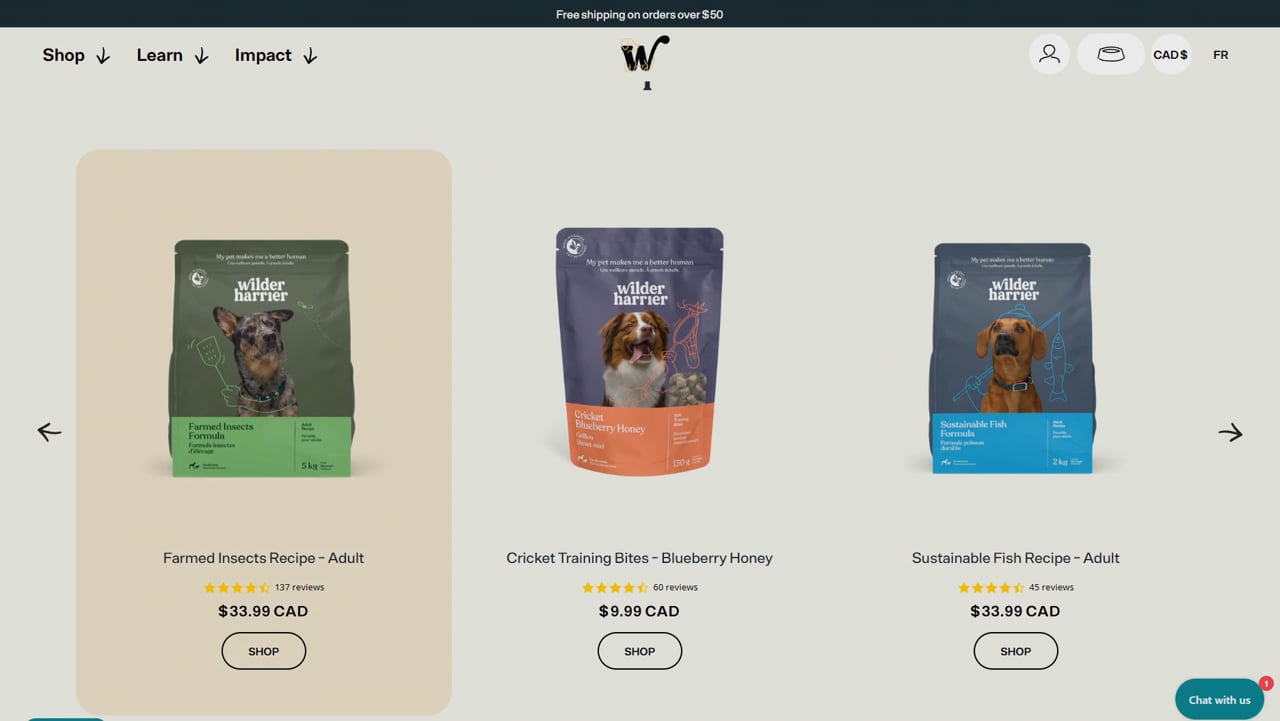This screenshot has height=721, width=1280.
Task: Click the star rating under Sustainable Fish Recipe
Action: point(991,588)
